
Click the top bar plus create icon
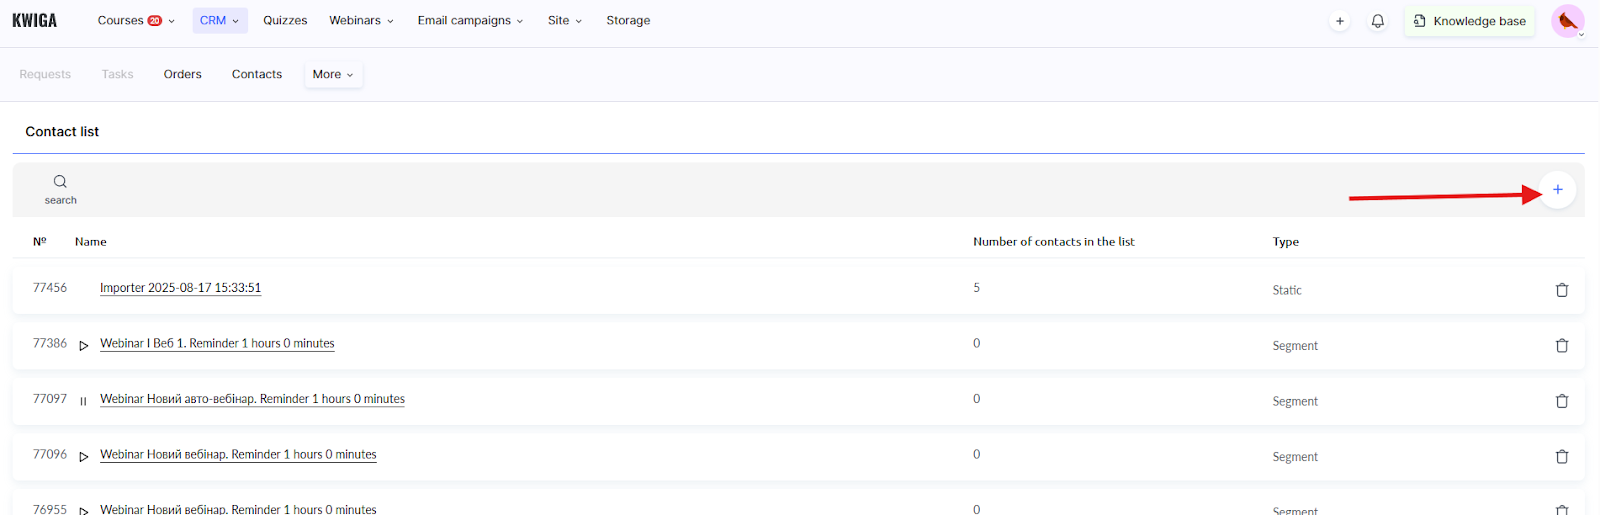coord(1339,21)
